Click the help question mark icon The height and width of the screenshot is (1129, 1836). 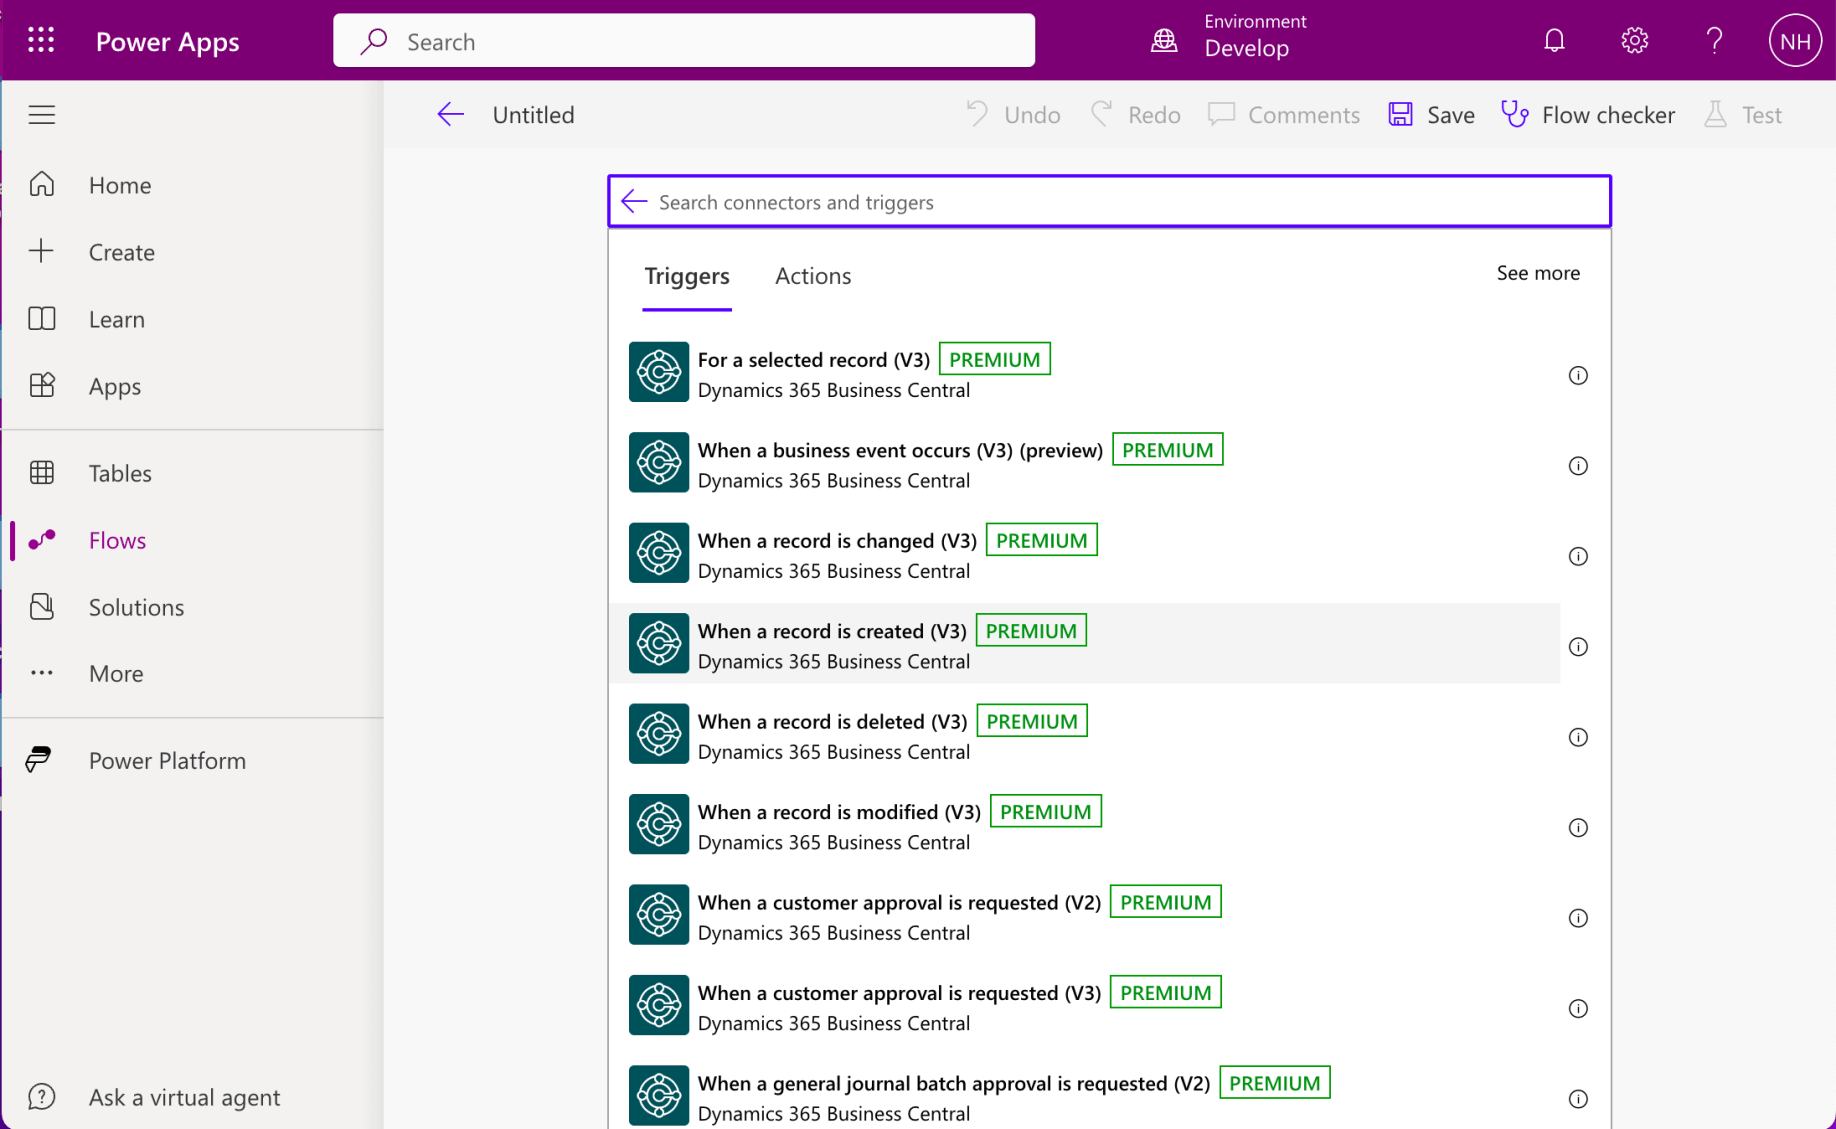point(1714,40)
